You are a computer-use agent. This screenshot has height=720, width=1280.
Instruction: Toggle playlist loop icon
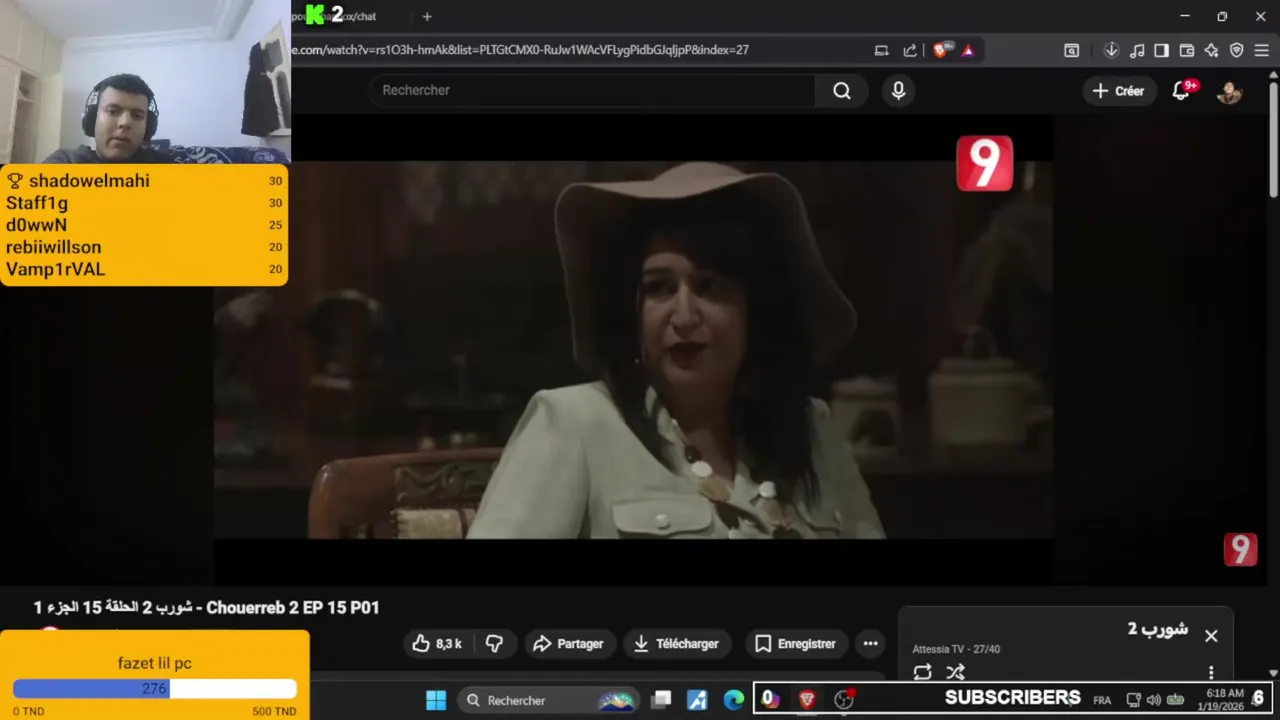pyautogui.click(x=922, y=672)
